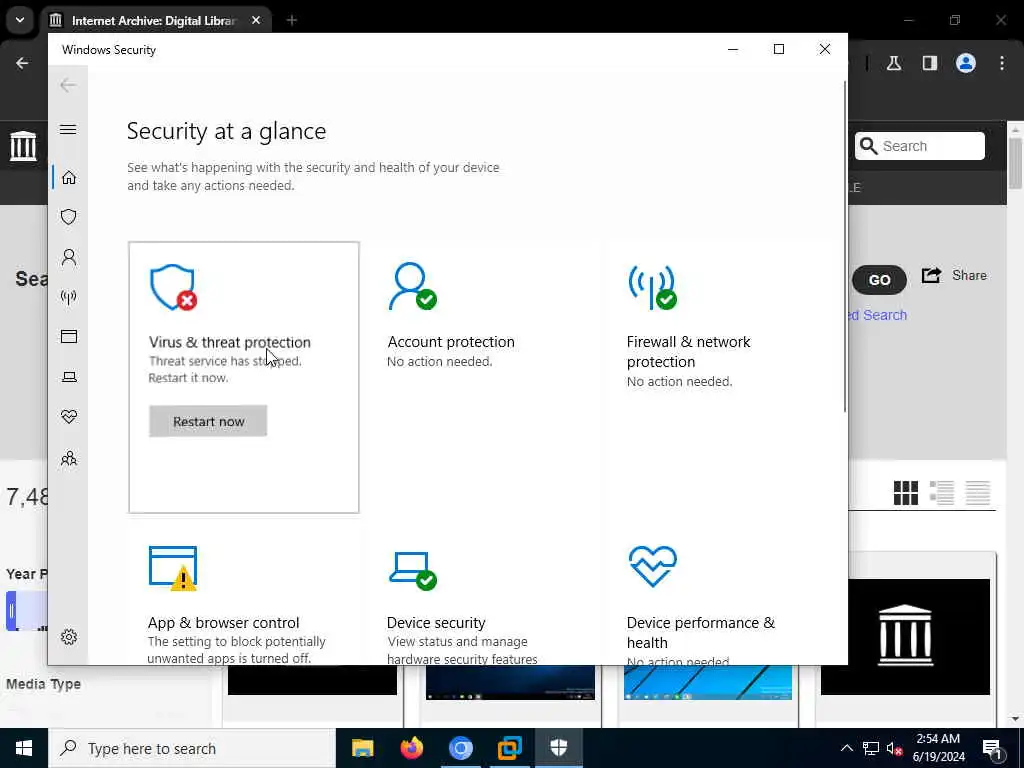
Task: Click the Internet Archive item thumbnail with building logo
Action: click(905, 635)
